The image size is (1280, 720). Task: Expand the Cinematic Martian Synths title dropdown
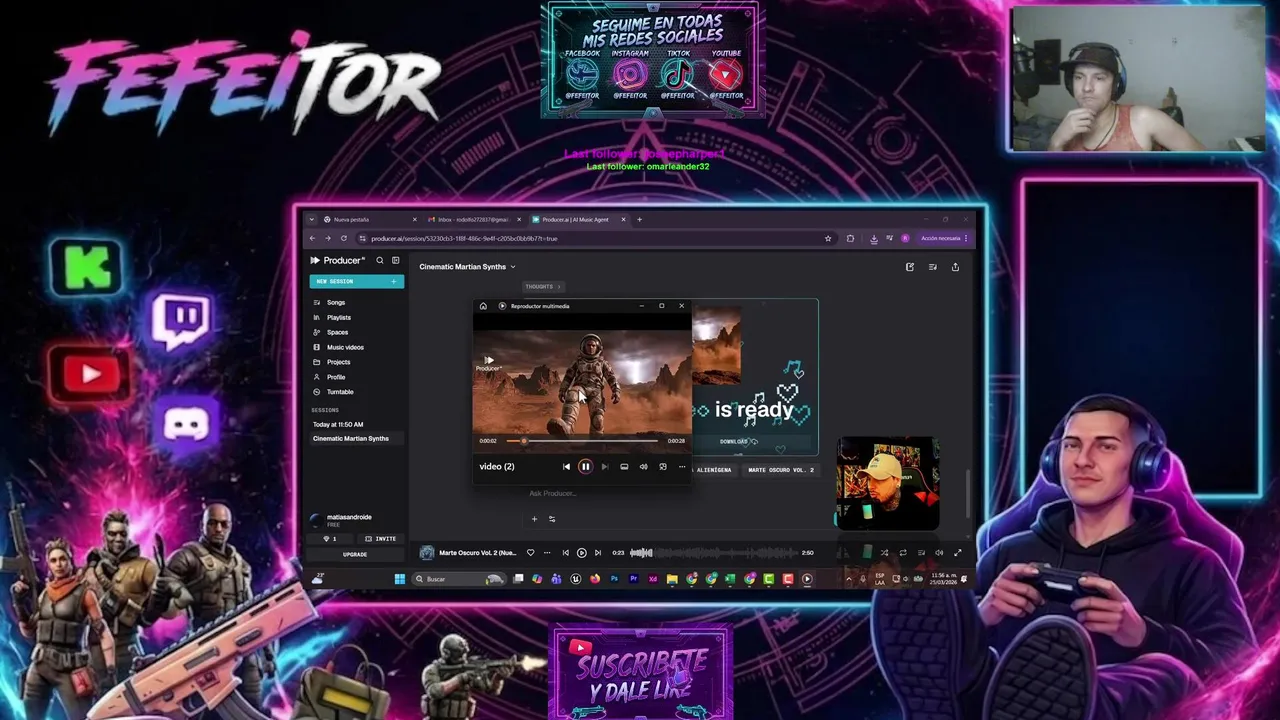513,267
